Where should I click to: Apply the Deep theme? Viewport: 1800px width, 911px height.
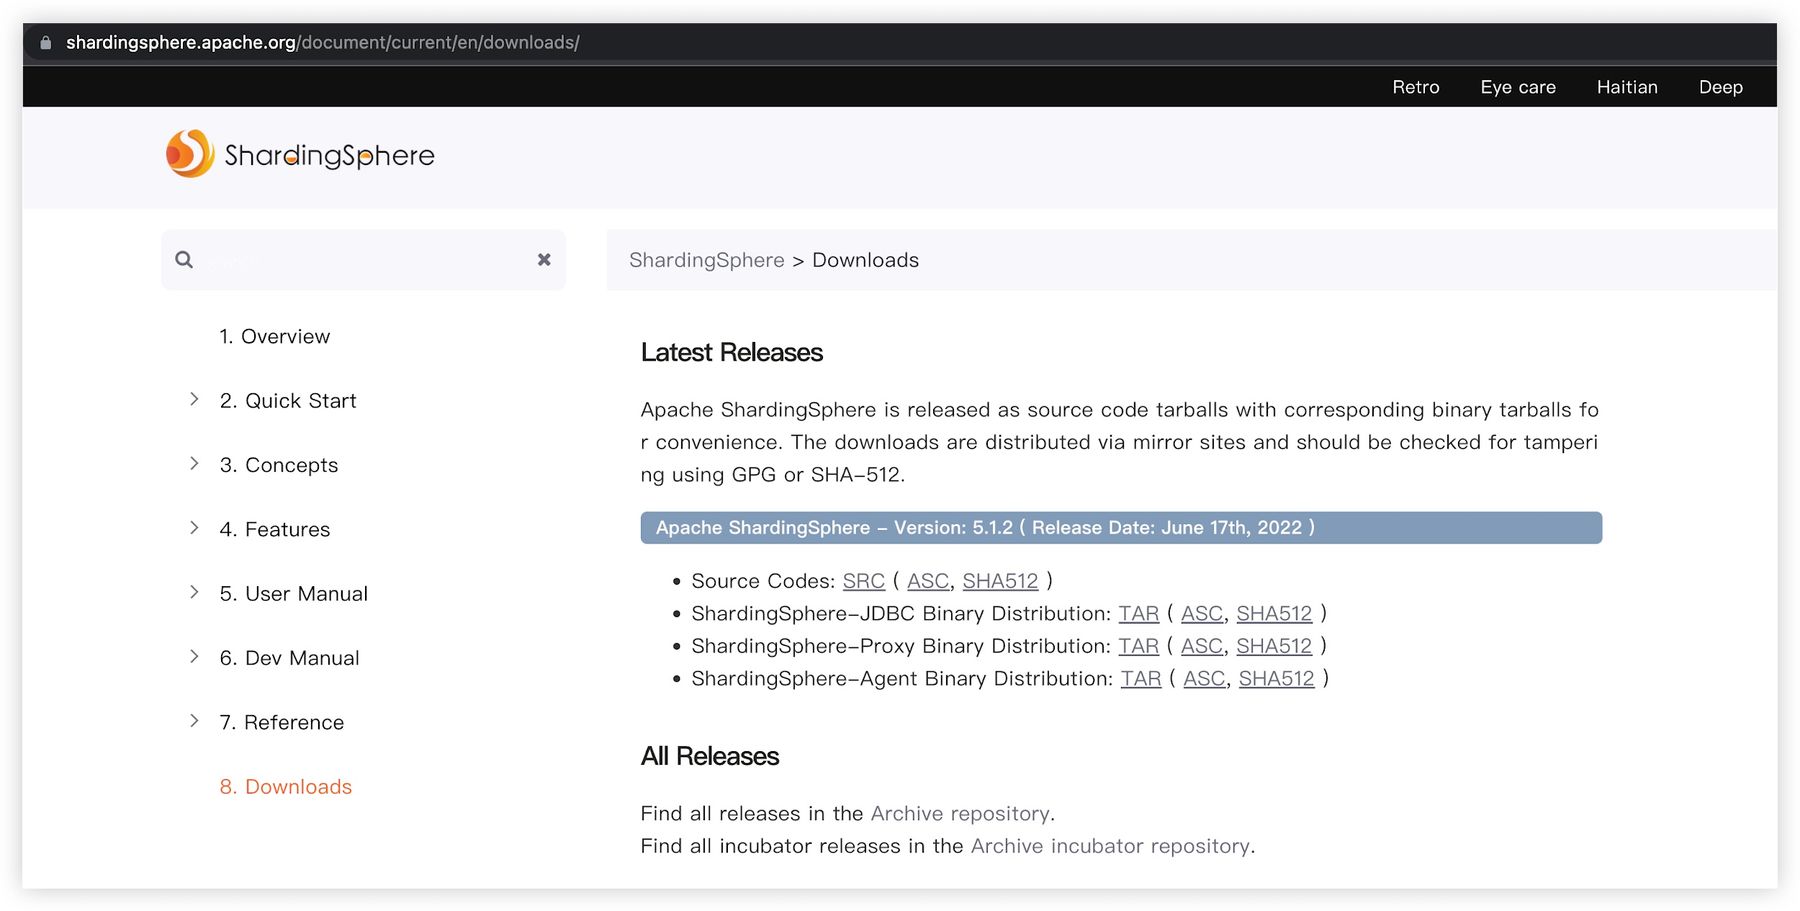(x=1720, y=87)
